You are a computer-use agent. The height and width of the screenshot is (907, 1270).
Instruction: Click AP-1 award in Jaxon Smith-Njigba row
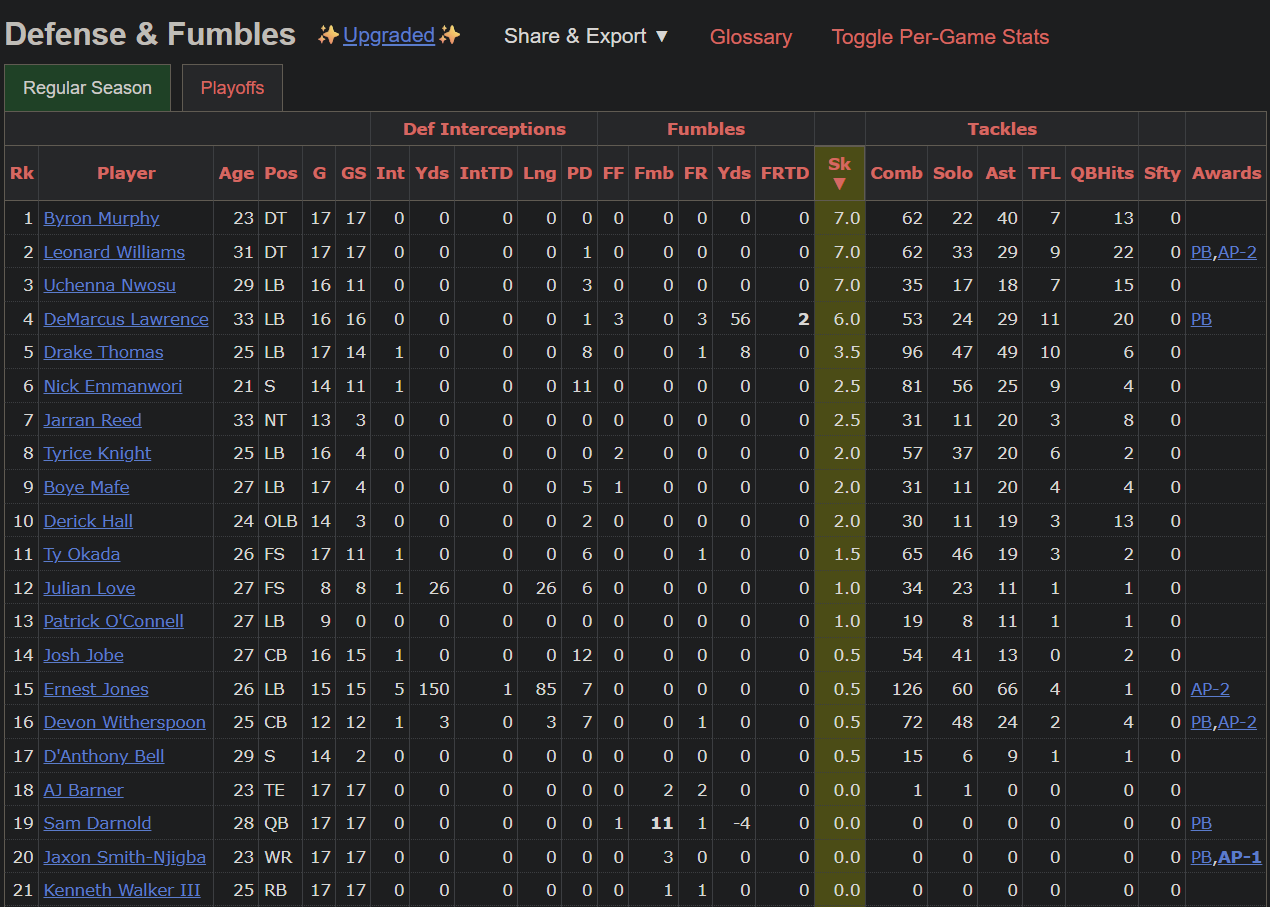click(x=1240, y=857)
